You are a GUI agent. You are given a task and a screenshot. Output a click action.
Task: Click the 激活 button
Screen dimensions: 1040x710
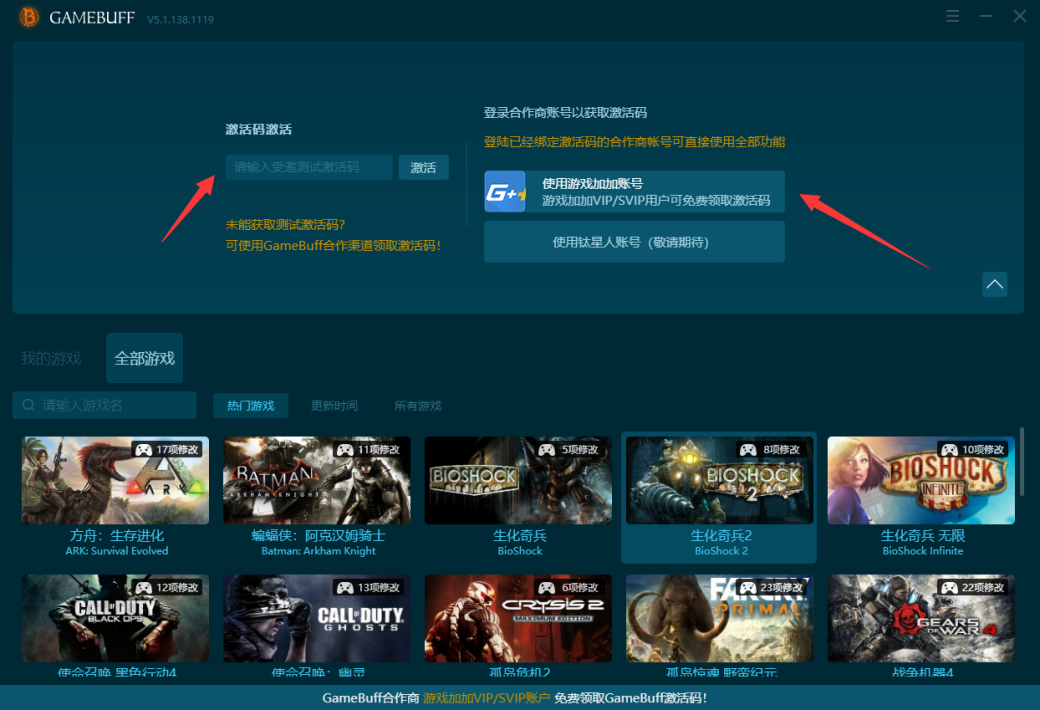point(423,167)
